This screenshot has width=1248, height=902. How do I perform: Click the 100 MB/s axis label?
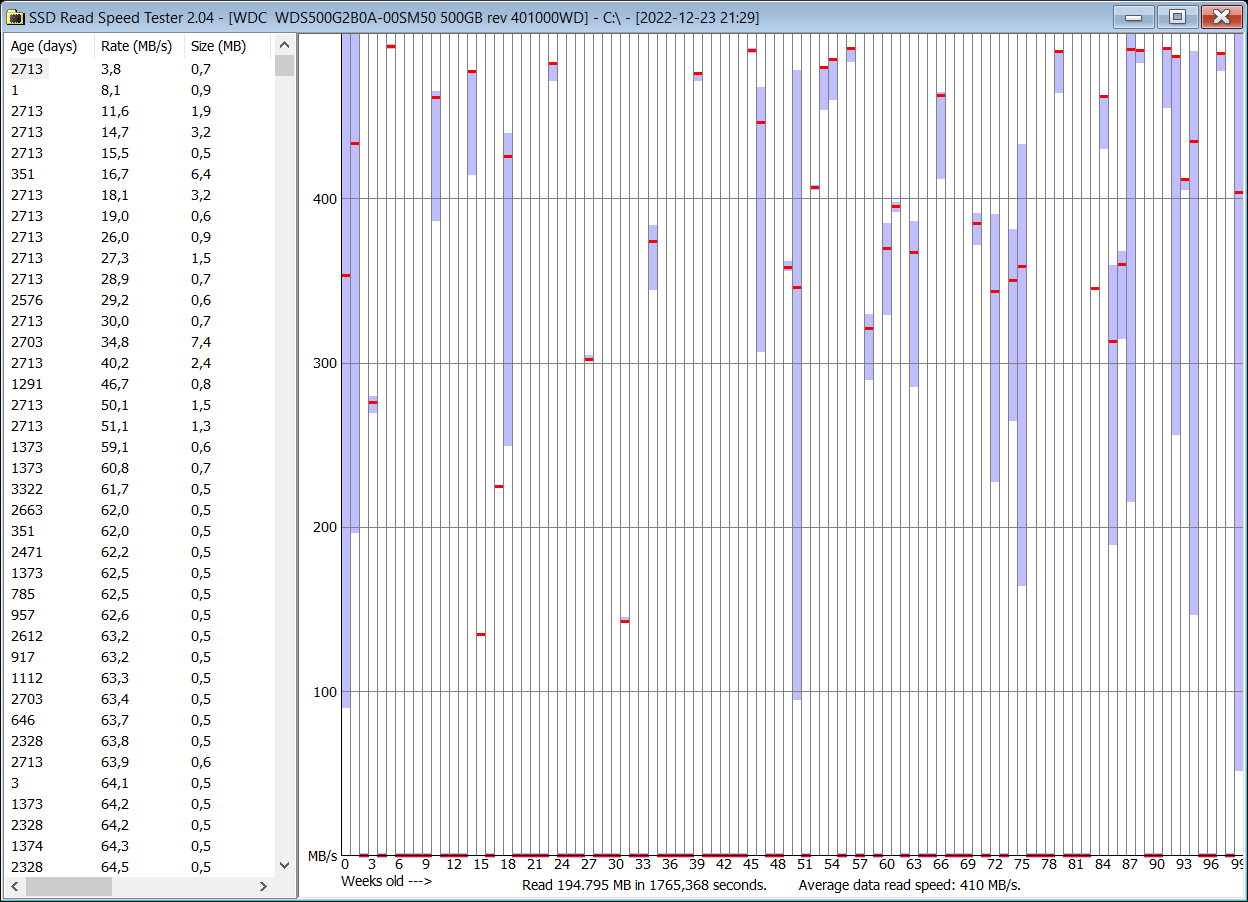325,691
